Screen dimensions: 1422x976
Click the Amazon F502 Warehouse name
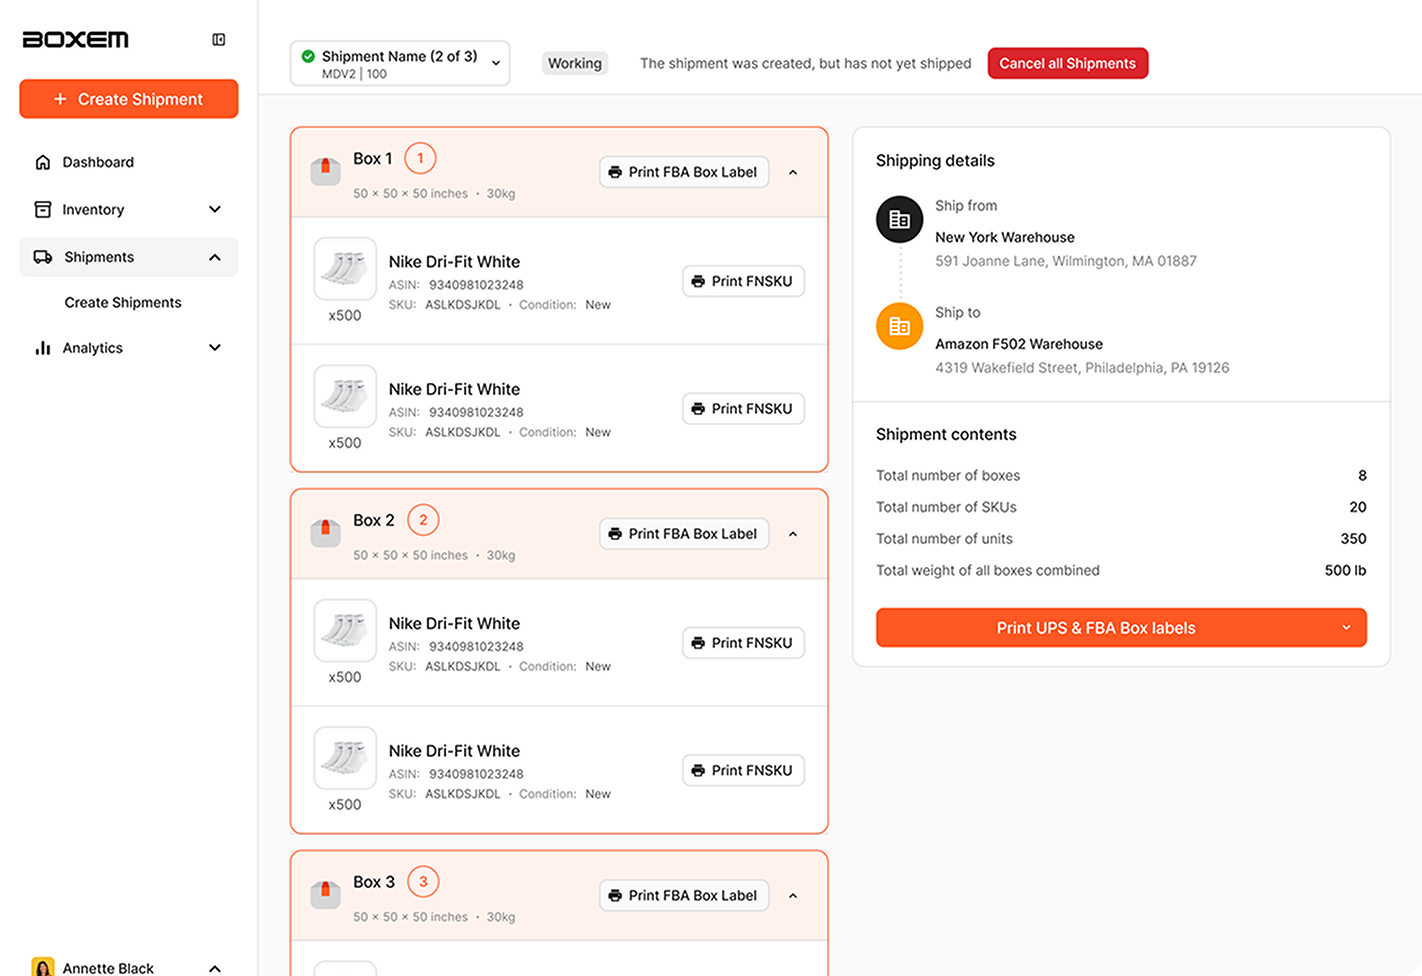pos(1019,344)
